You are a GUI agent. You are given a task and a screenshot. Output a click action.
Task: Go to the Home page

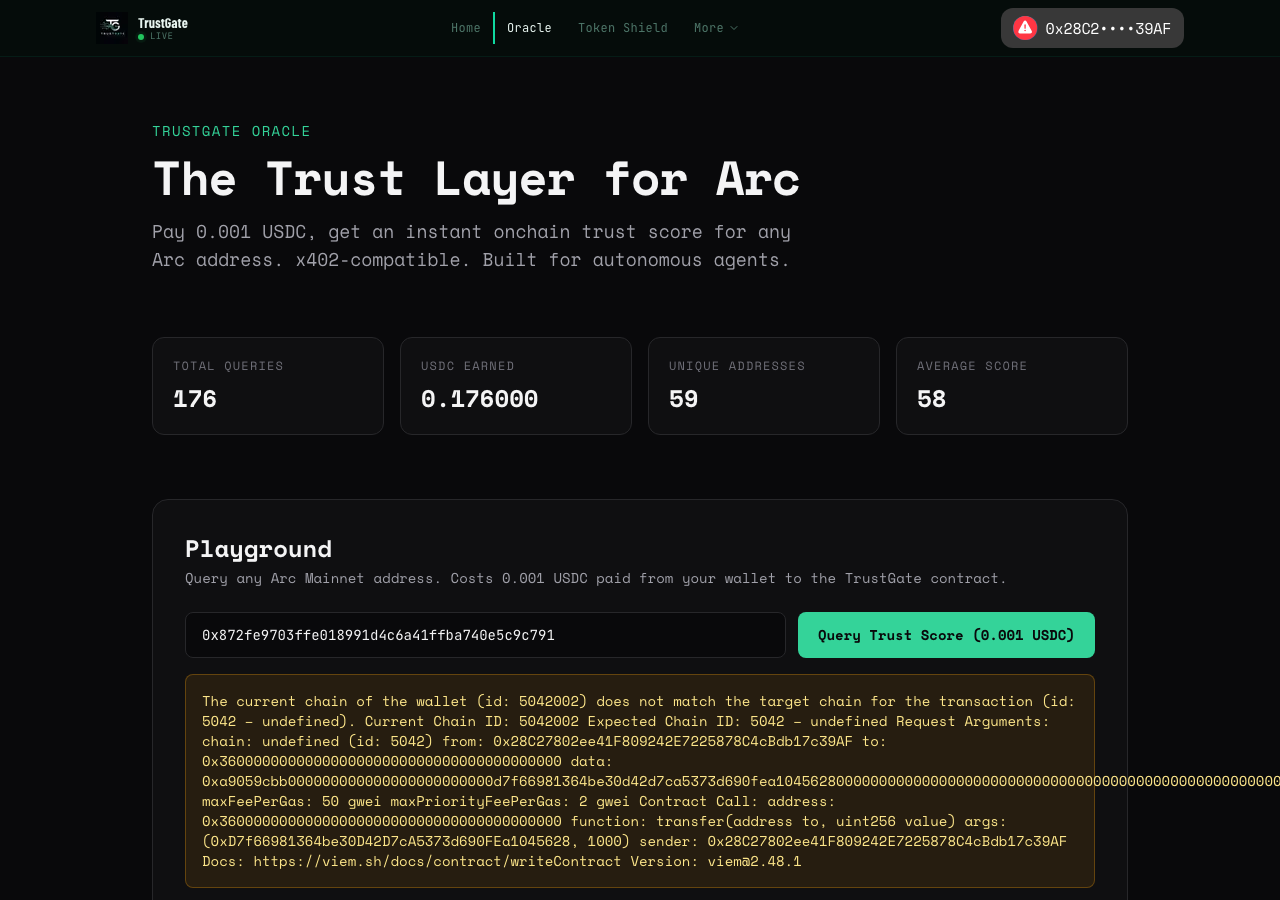466,28
